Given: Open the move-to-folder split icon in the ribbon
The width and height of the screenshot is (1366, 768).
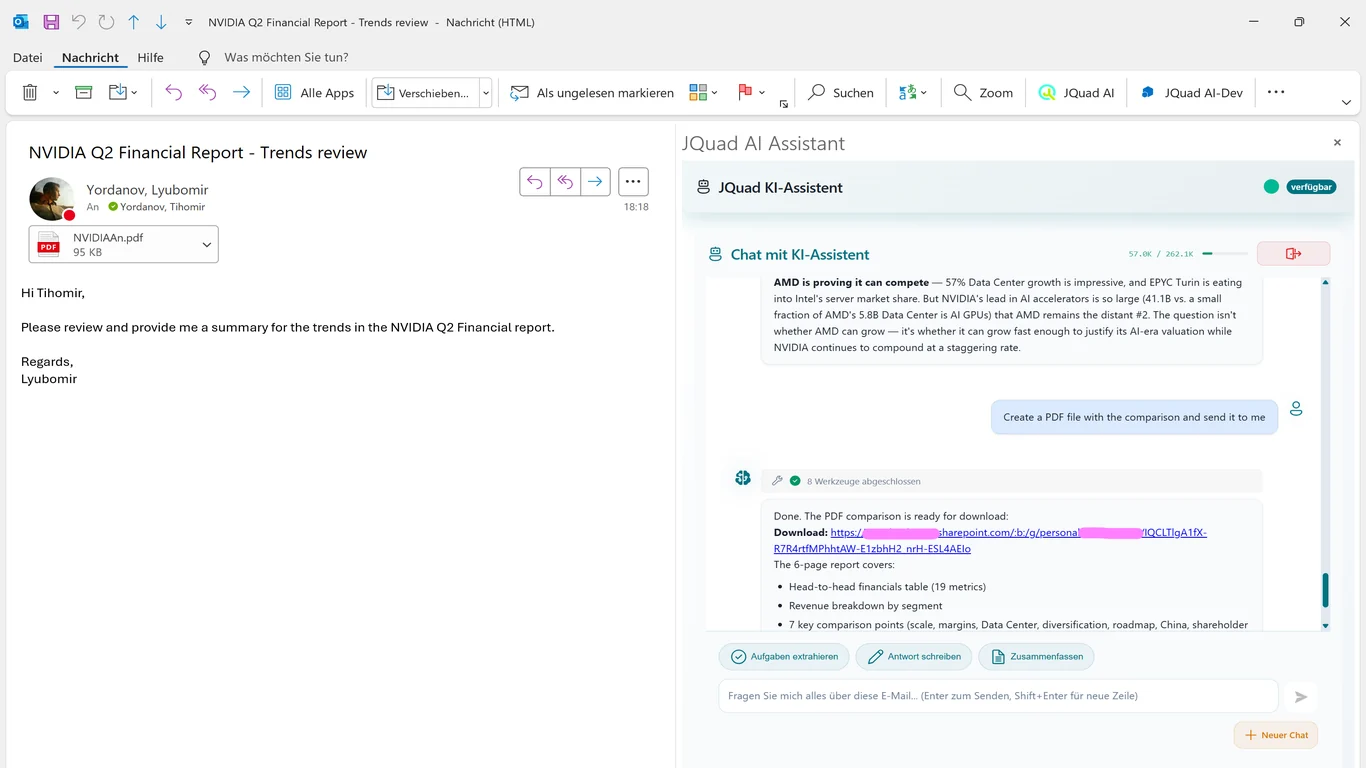Looking at the screenshot, I should [123, 92].
